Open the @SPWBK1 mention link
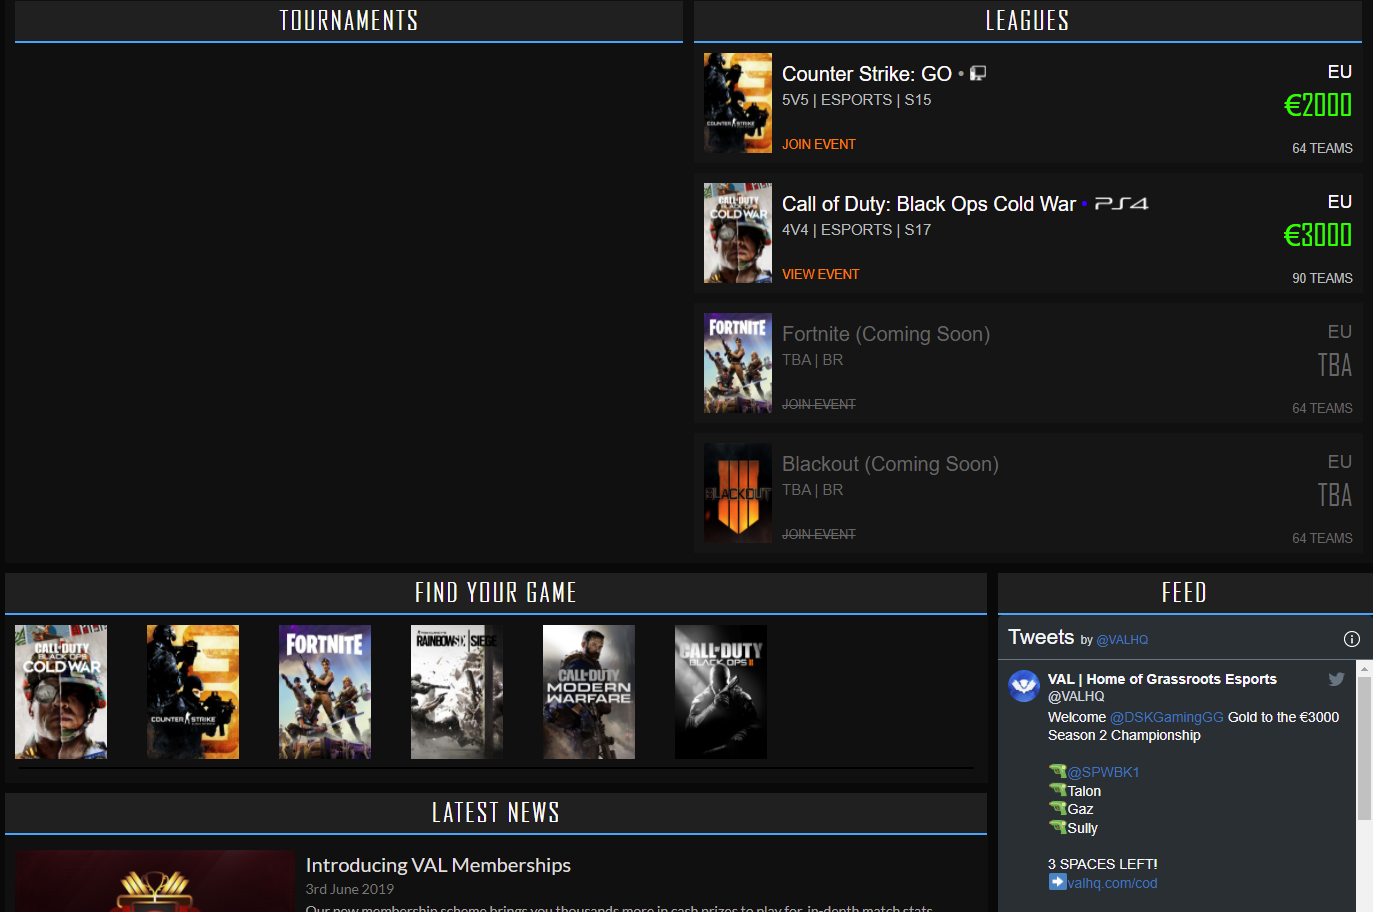 [x=1103, y=772]
